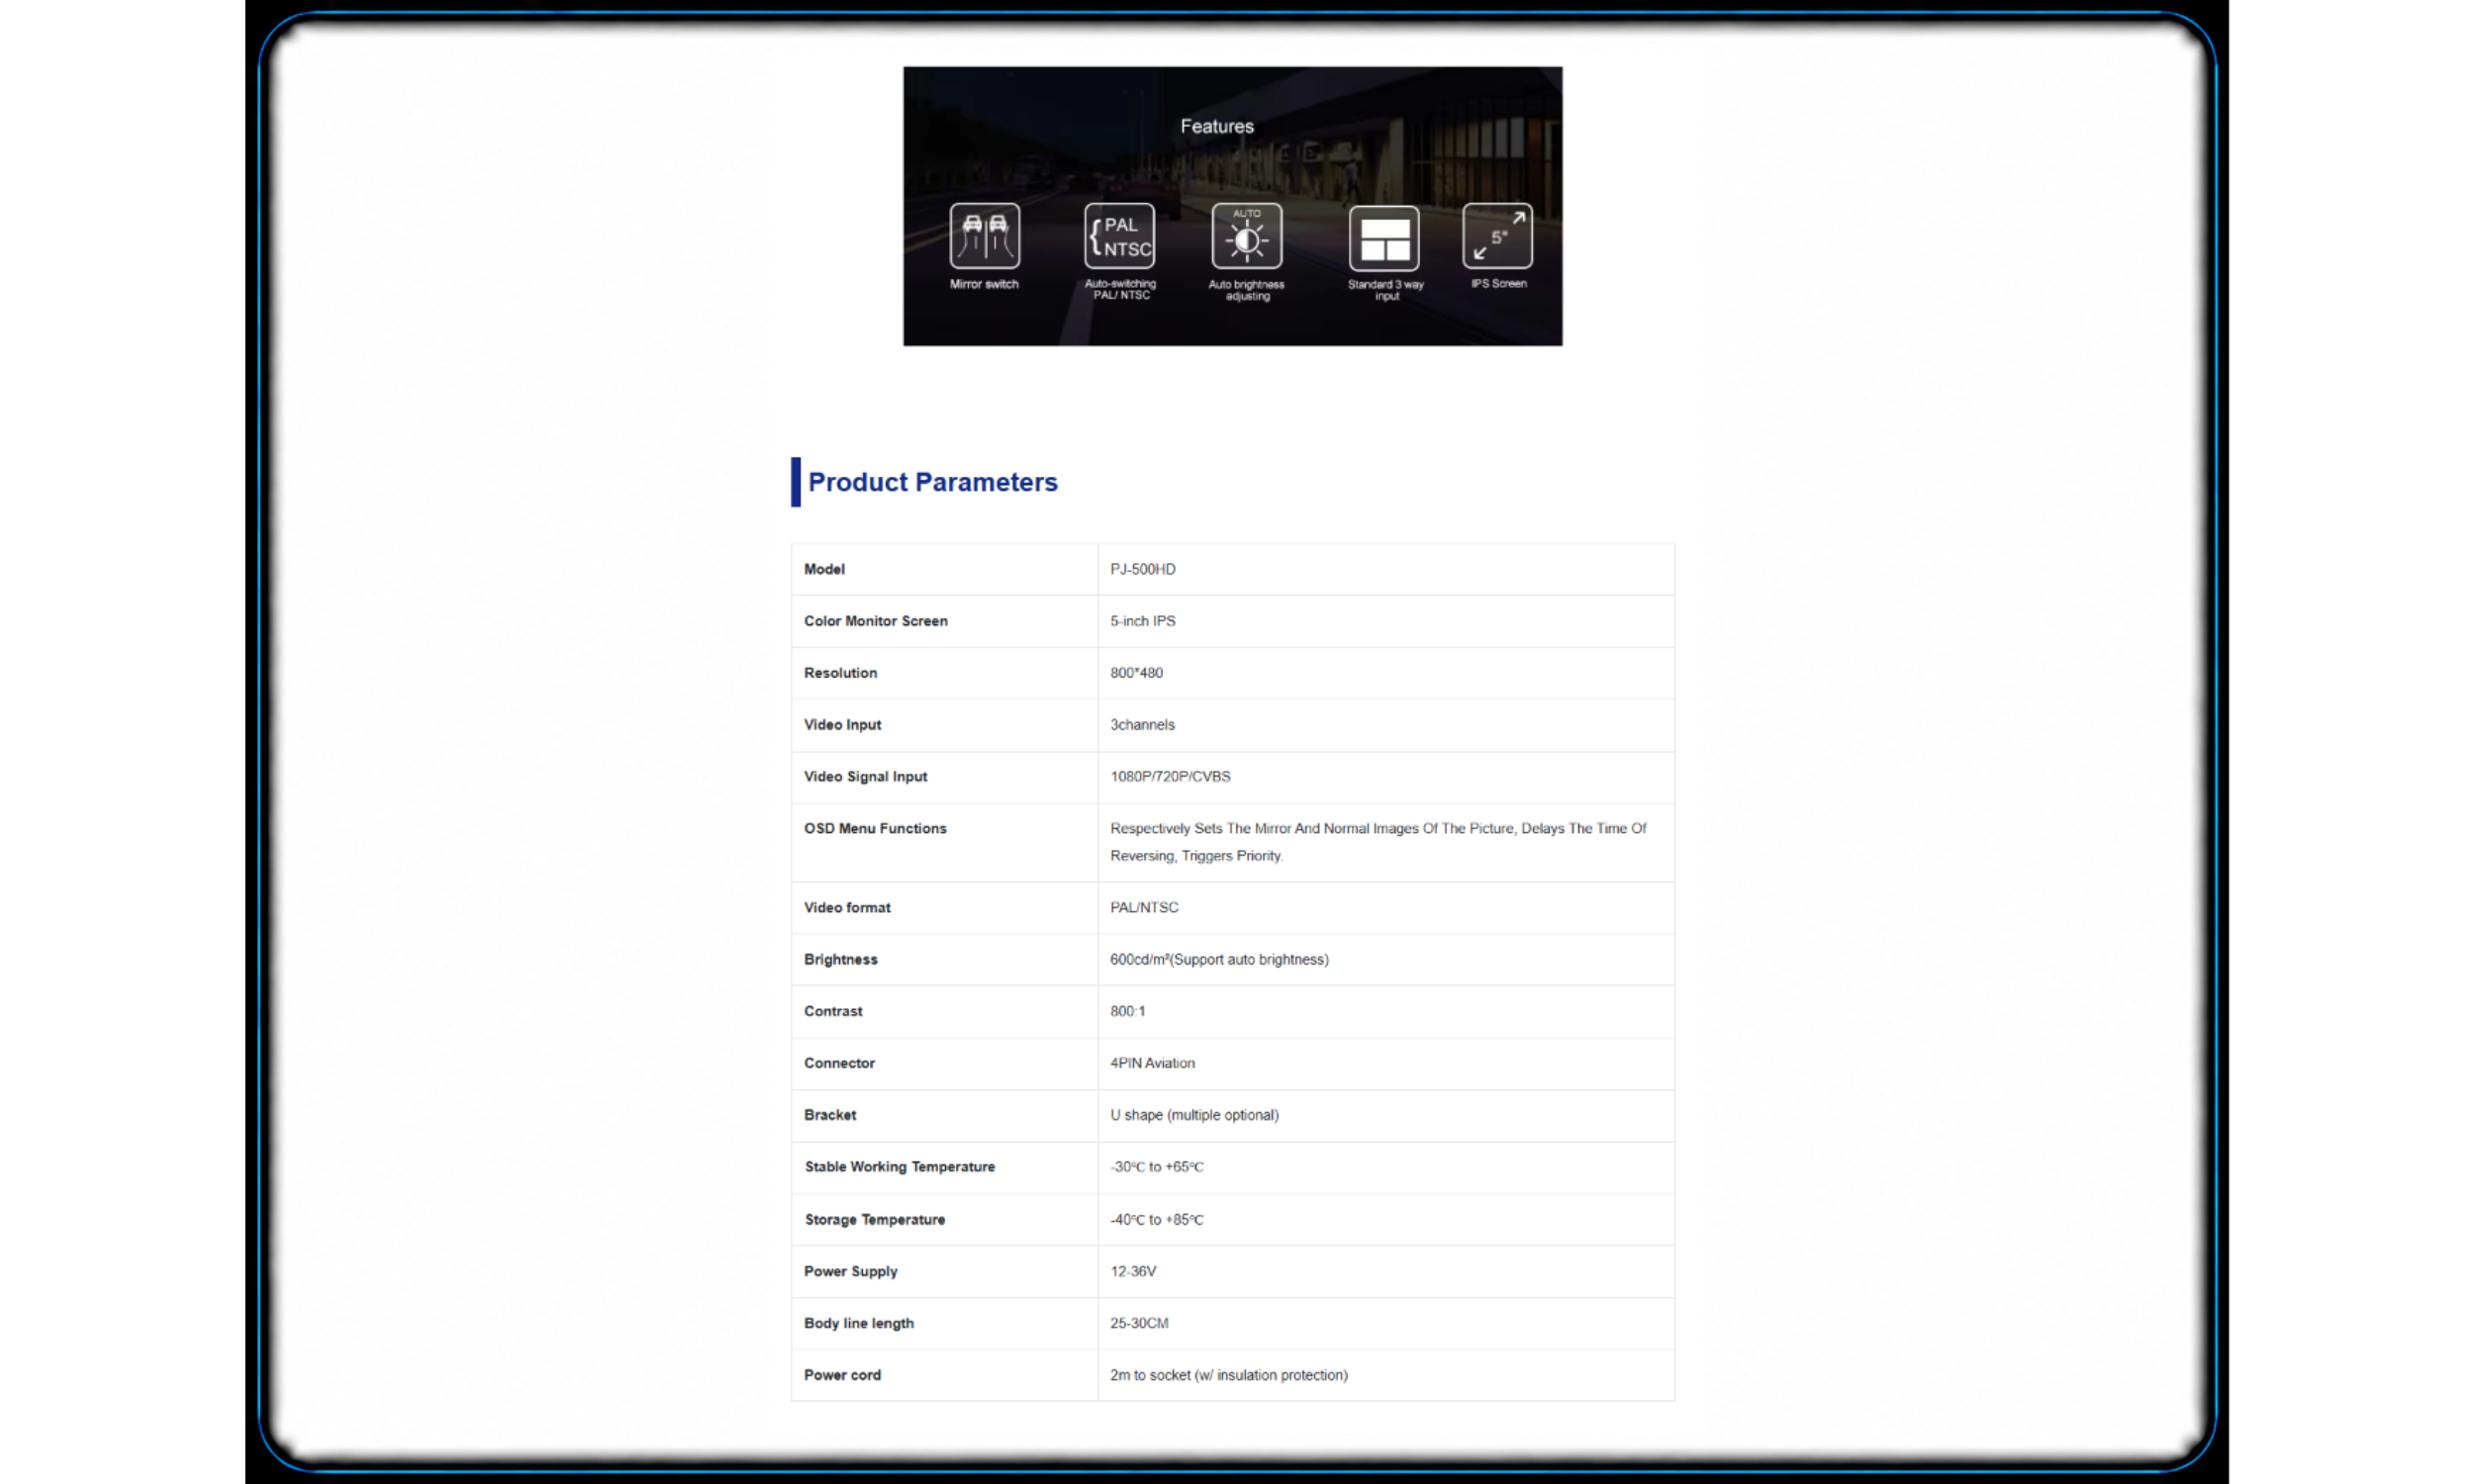Click the Standard 3 way input icon
The image size is (2474, 1484).
coord(1383,238)
